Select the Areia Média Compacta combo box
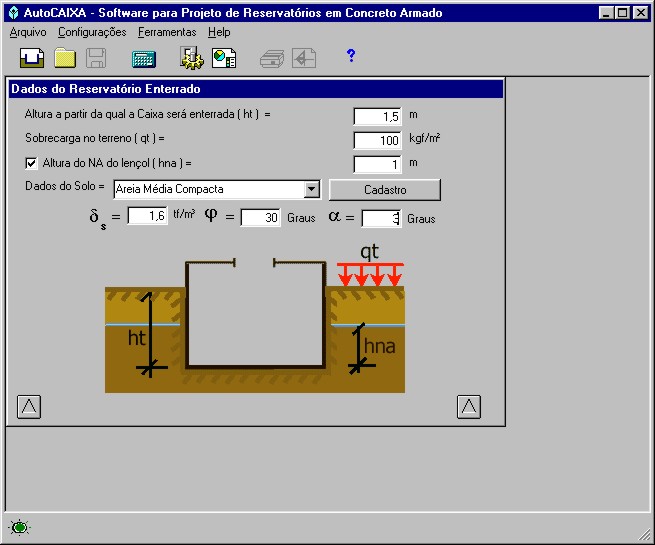The width and height of the screenshot is (655, 545). (217, 189)
